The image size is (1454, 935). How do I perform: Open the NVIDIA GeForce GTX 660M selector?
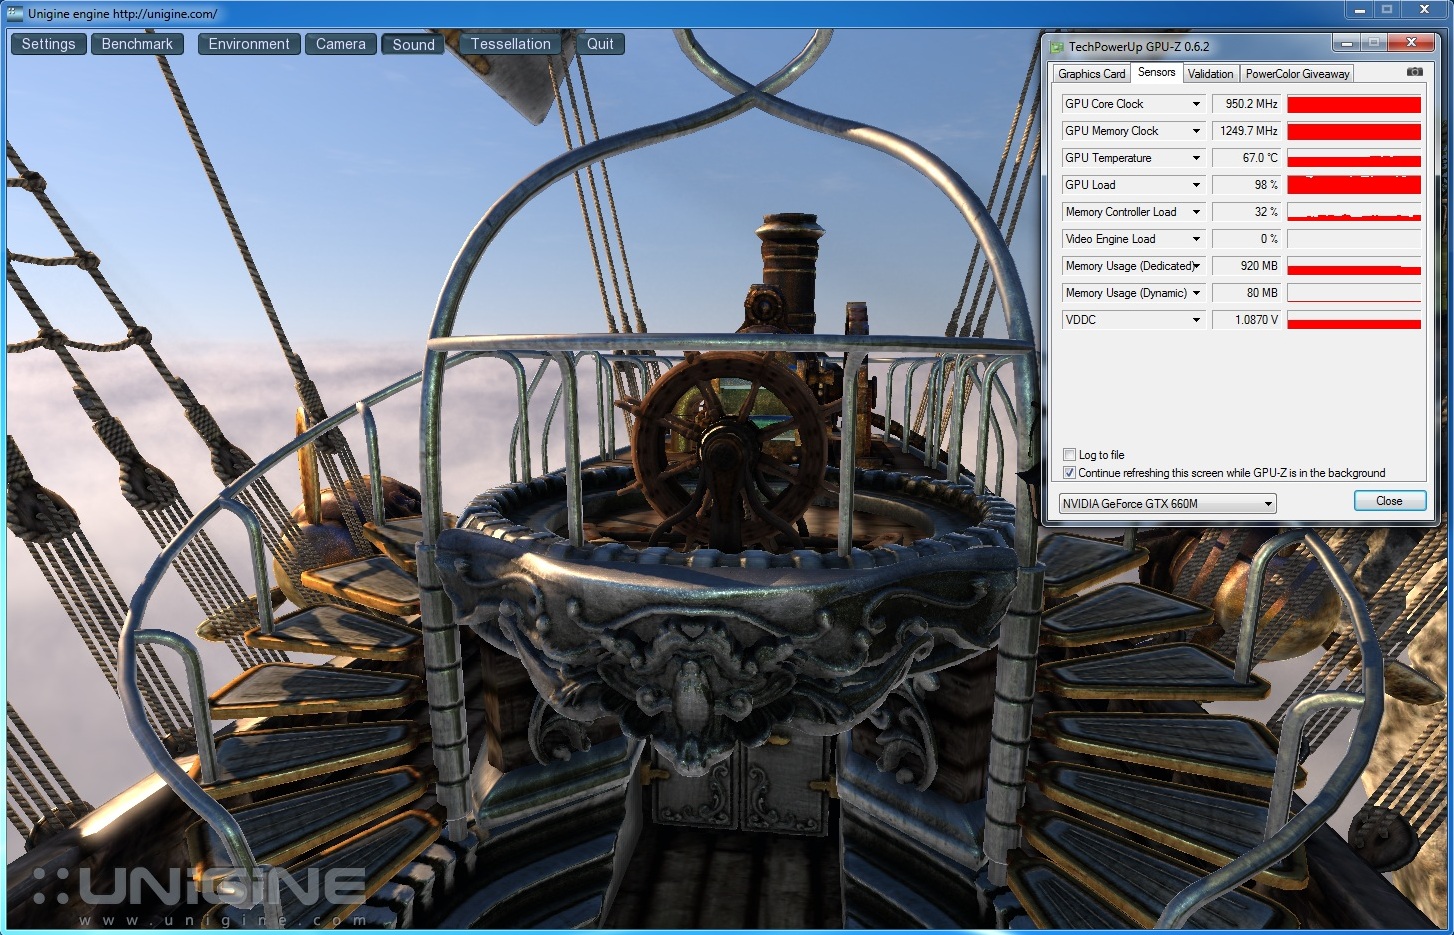point(1167,504)
